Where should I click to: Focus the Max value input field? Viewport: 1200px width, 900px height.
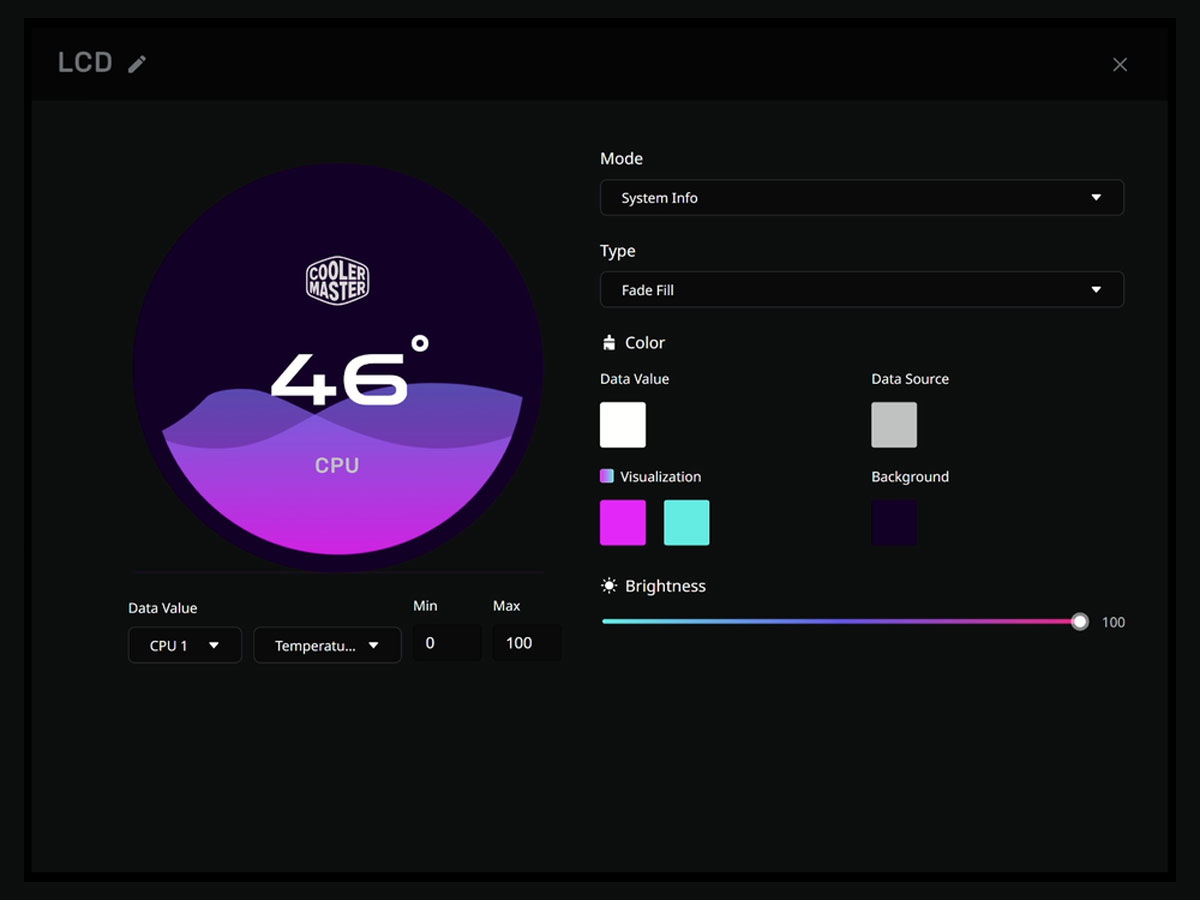coord(525,643)
